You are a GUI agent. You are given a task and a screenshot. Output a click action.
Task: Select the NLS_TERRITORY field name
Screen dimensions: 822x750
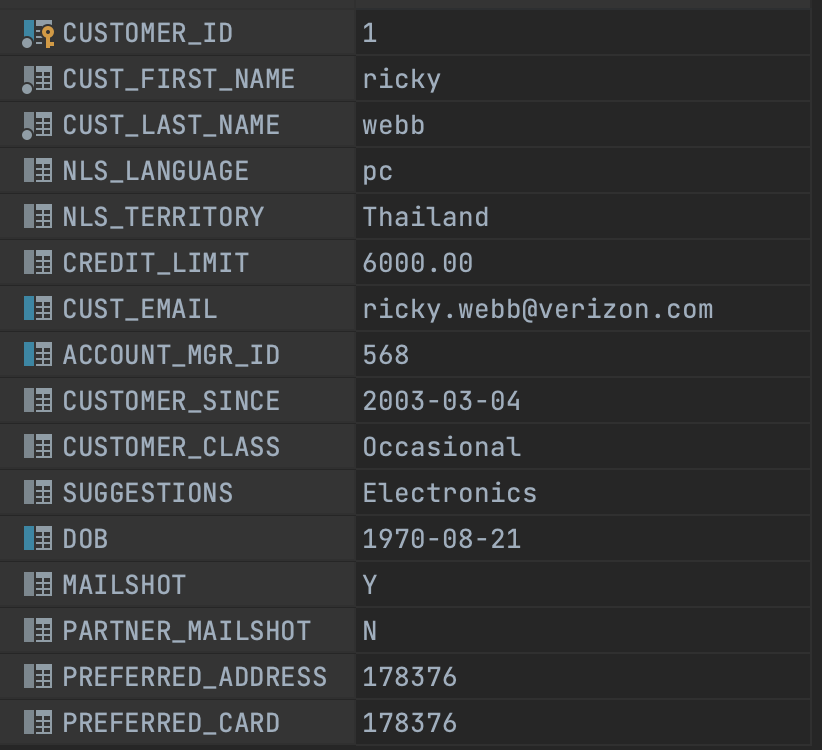[164, 217]
